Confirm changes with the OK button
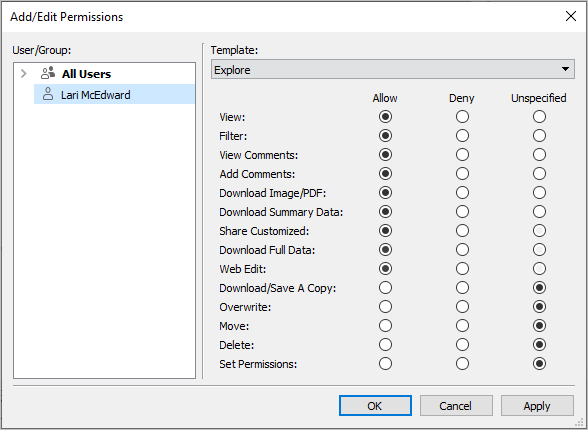 [375, 406]
